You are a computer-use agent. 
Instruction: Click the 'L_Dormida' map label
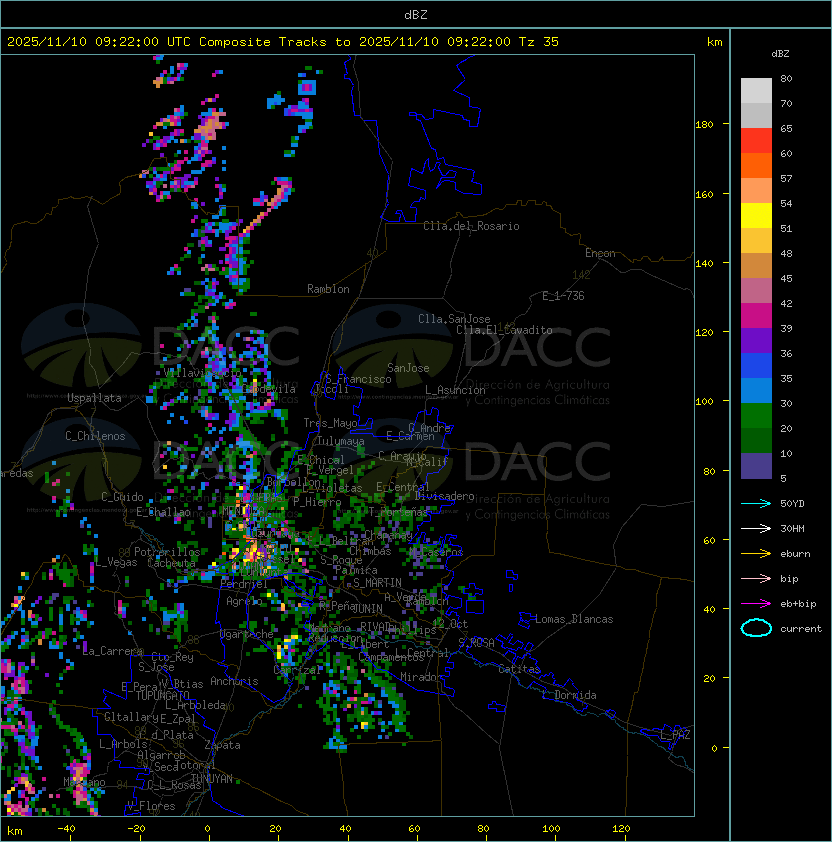(569, 695)
